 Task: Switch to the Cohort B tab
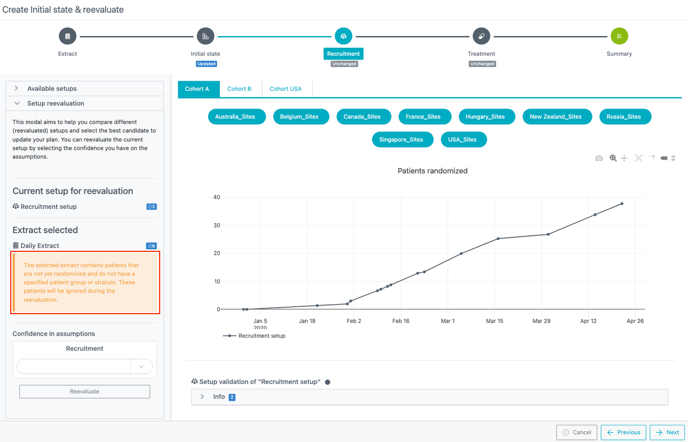pos(239,88)
